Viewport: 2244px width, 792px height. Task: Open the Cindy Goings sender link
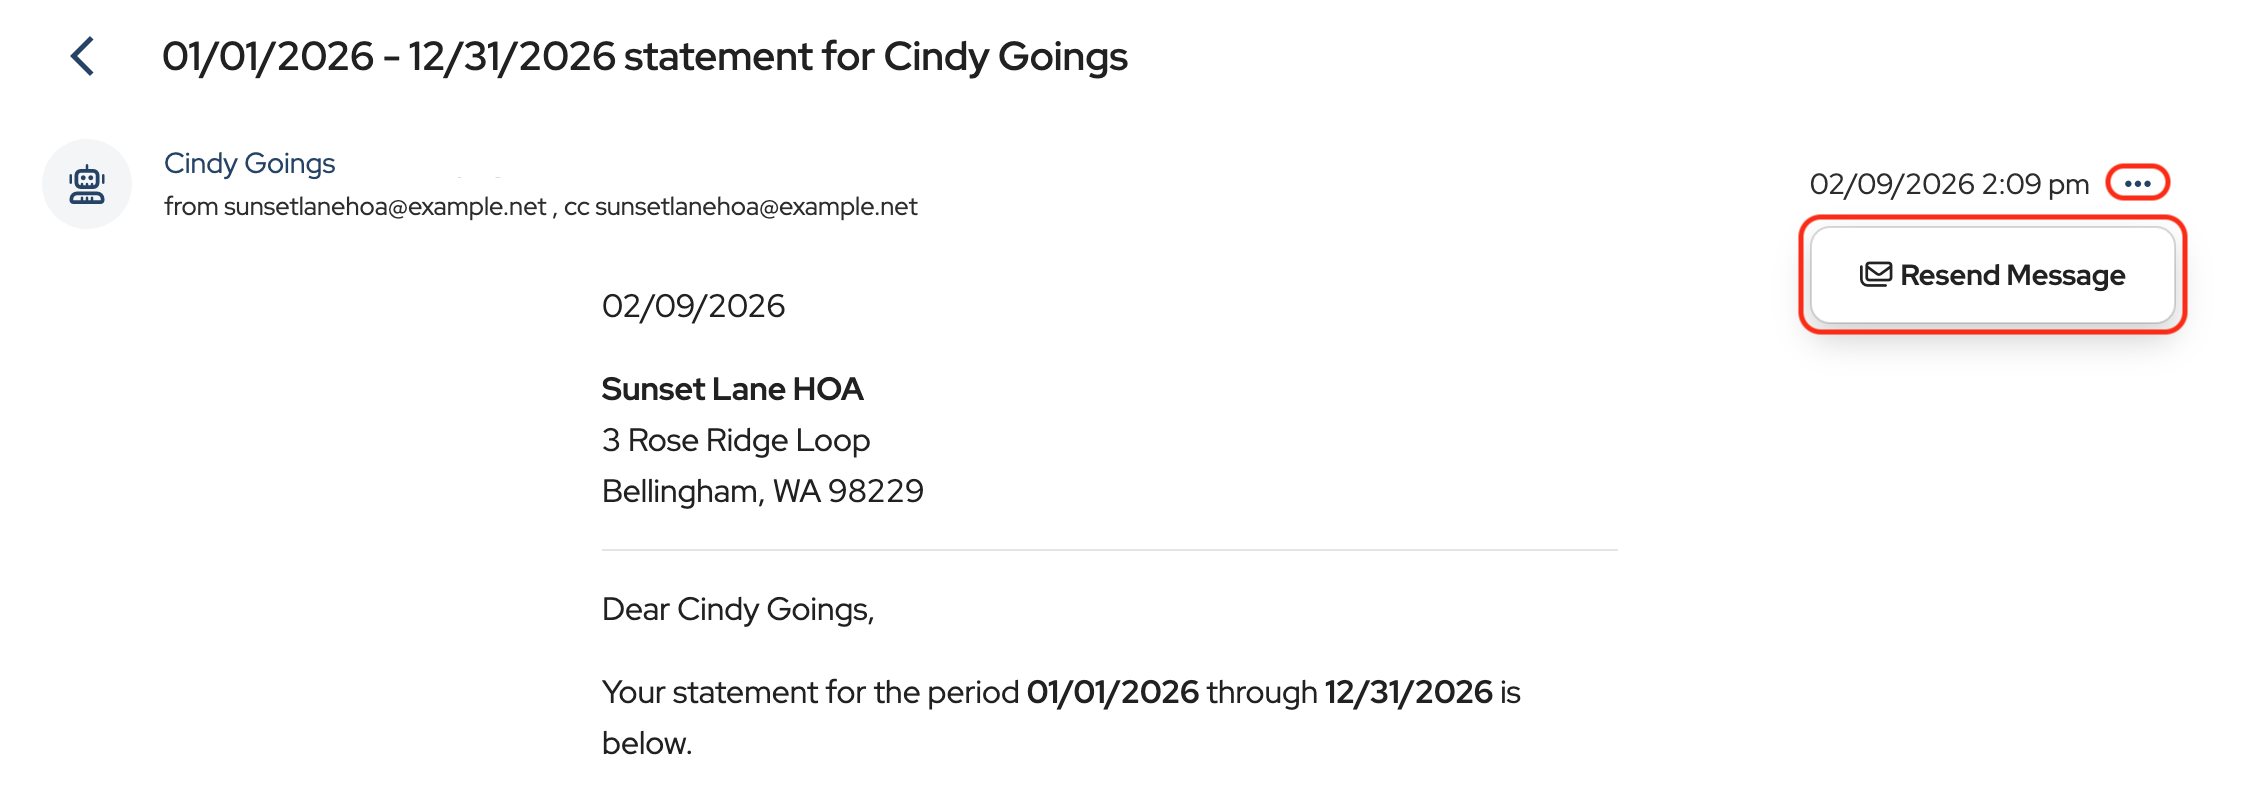click(249, 163)
